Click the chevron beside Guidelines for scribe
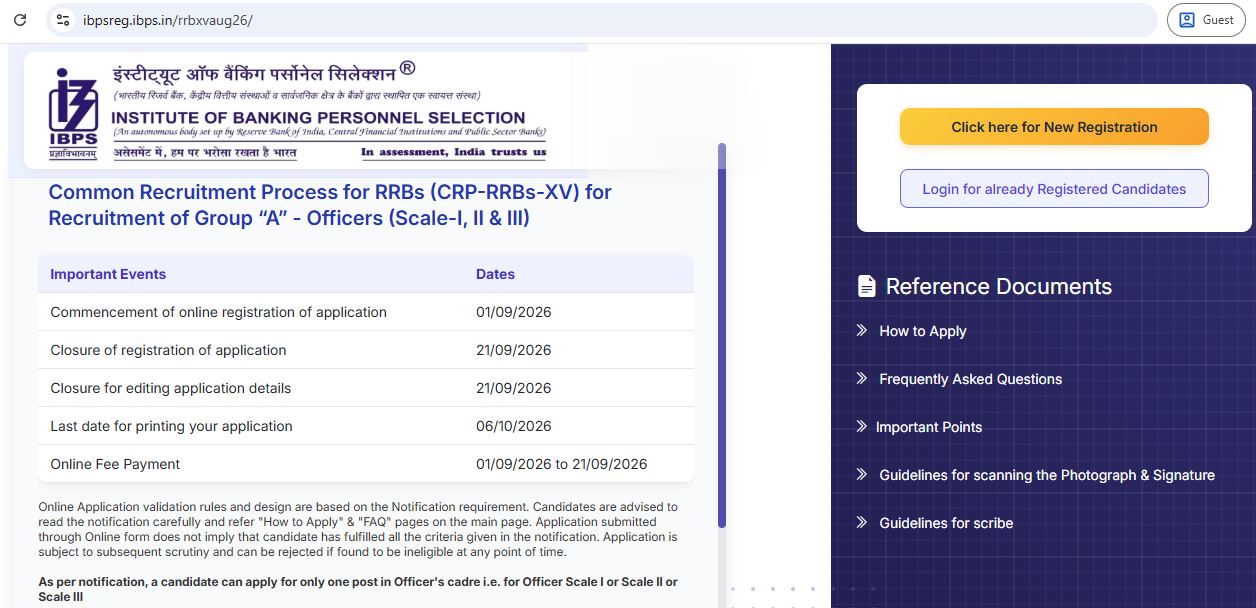The width and height of the screenshot is (1256, 608). (861, 522)
